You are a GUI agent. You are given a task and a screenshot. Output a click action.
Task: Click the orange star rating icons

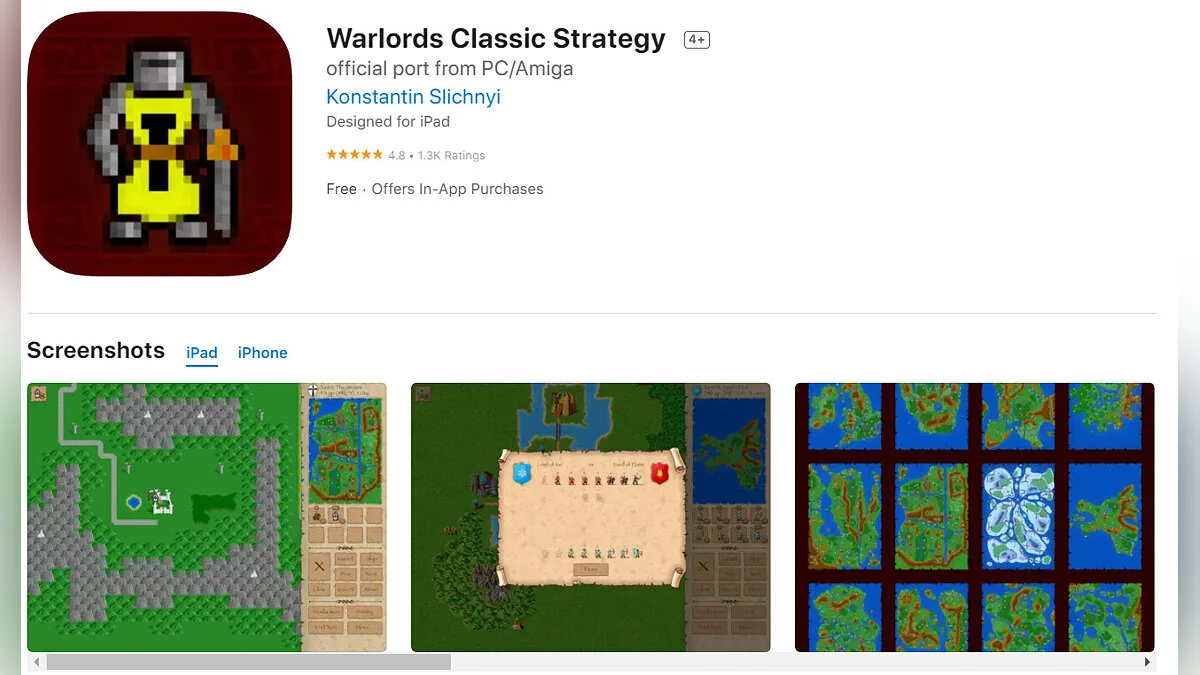(x=354, y=155)
